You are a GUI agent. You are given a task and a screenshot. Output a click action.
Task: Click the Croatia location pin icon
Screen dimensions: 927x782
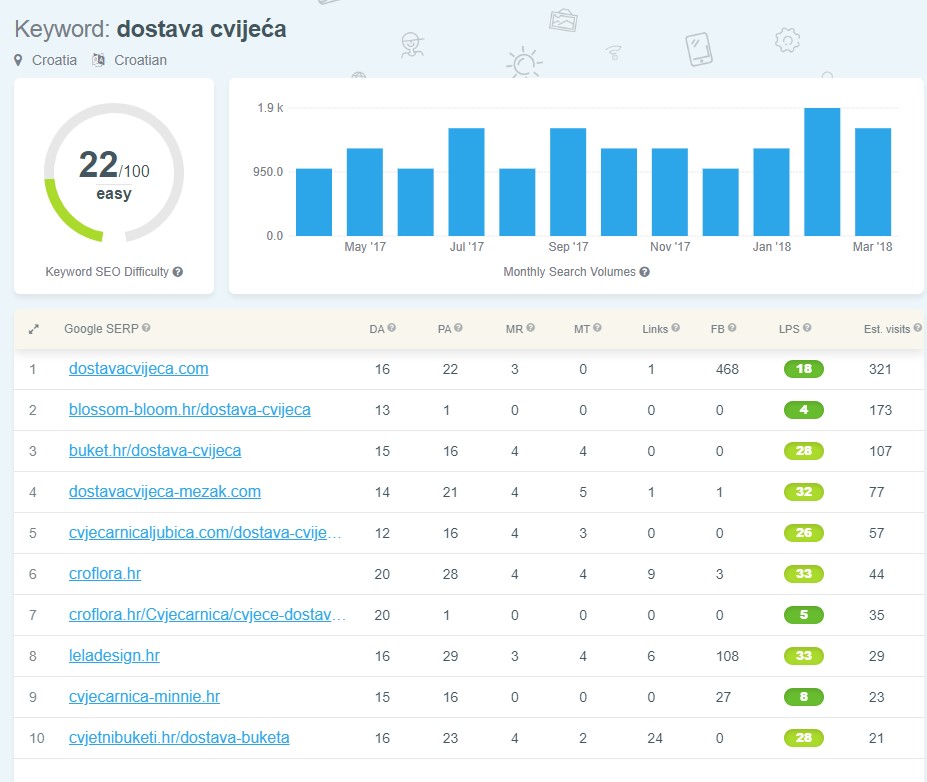click(x=18, y=60)
